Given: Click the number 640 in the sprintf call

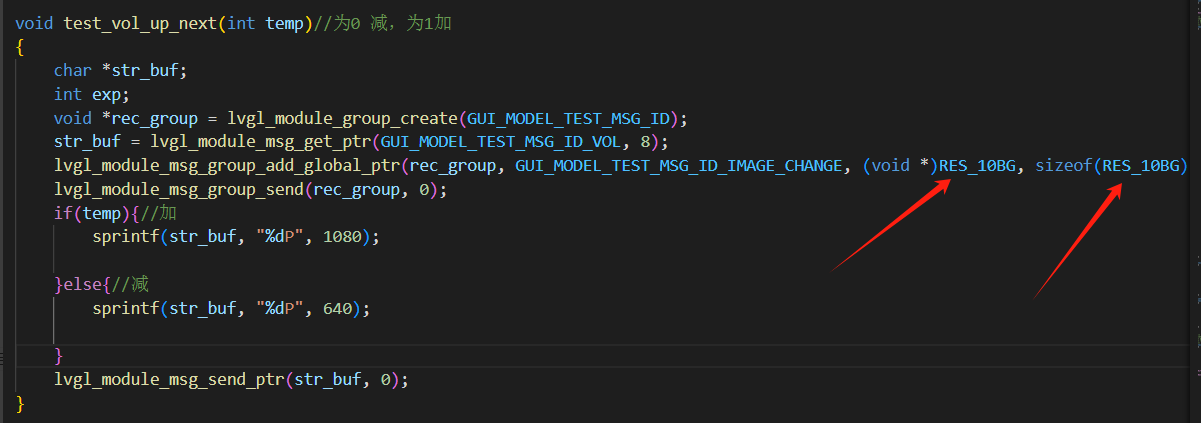Looking at the screenshot, I should [337, 309].
